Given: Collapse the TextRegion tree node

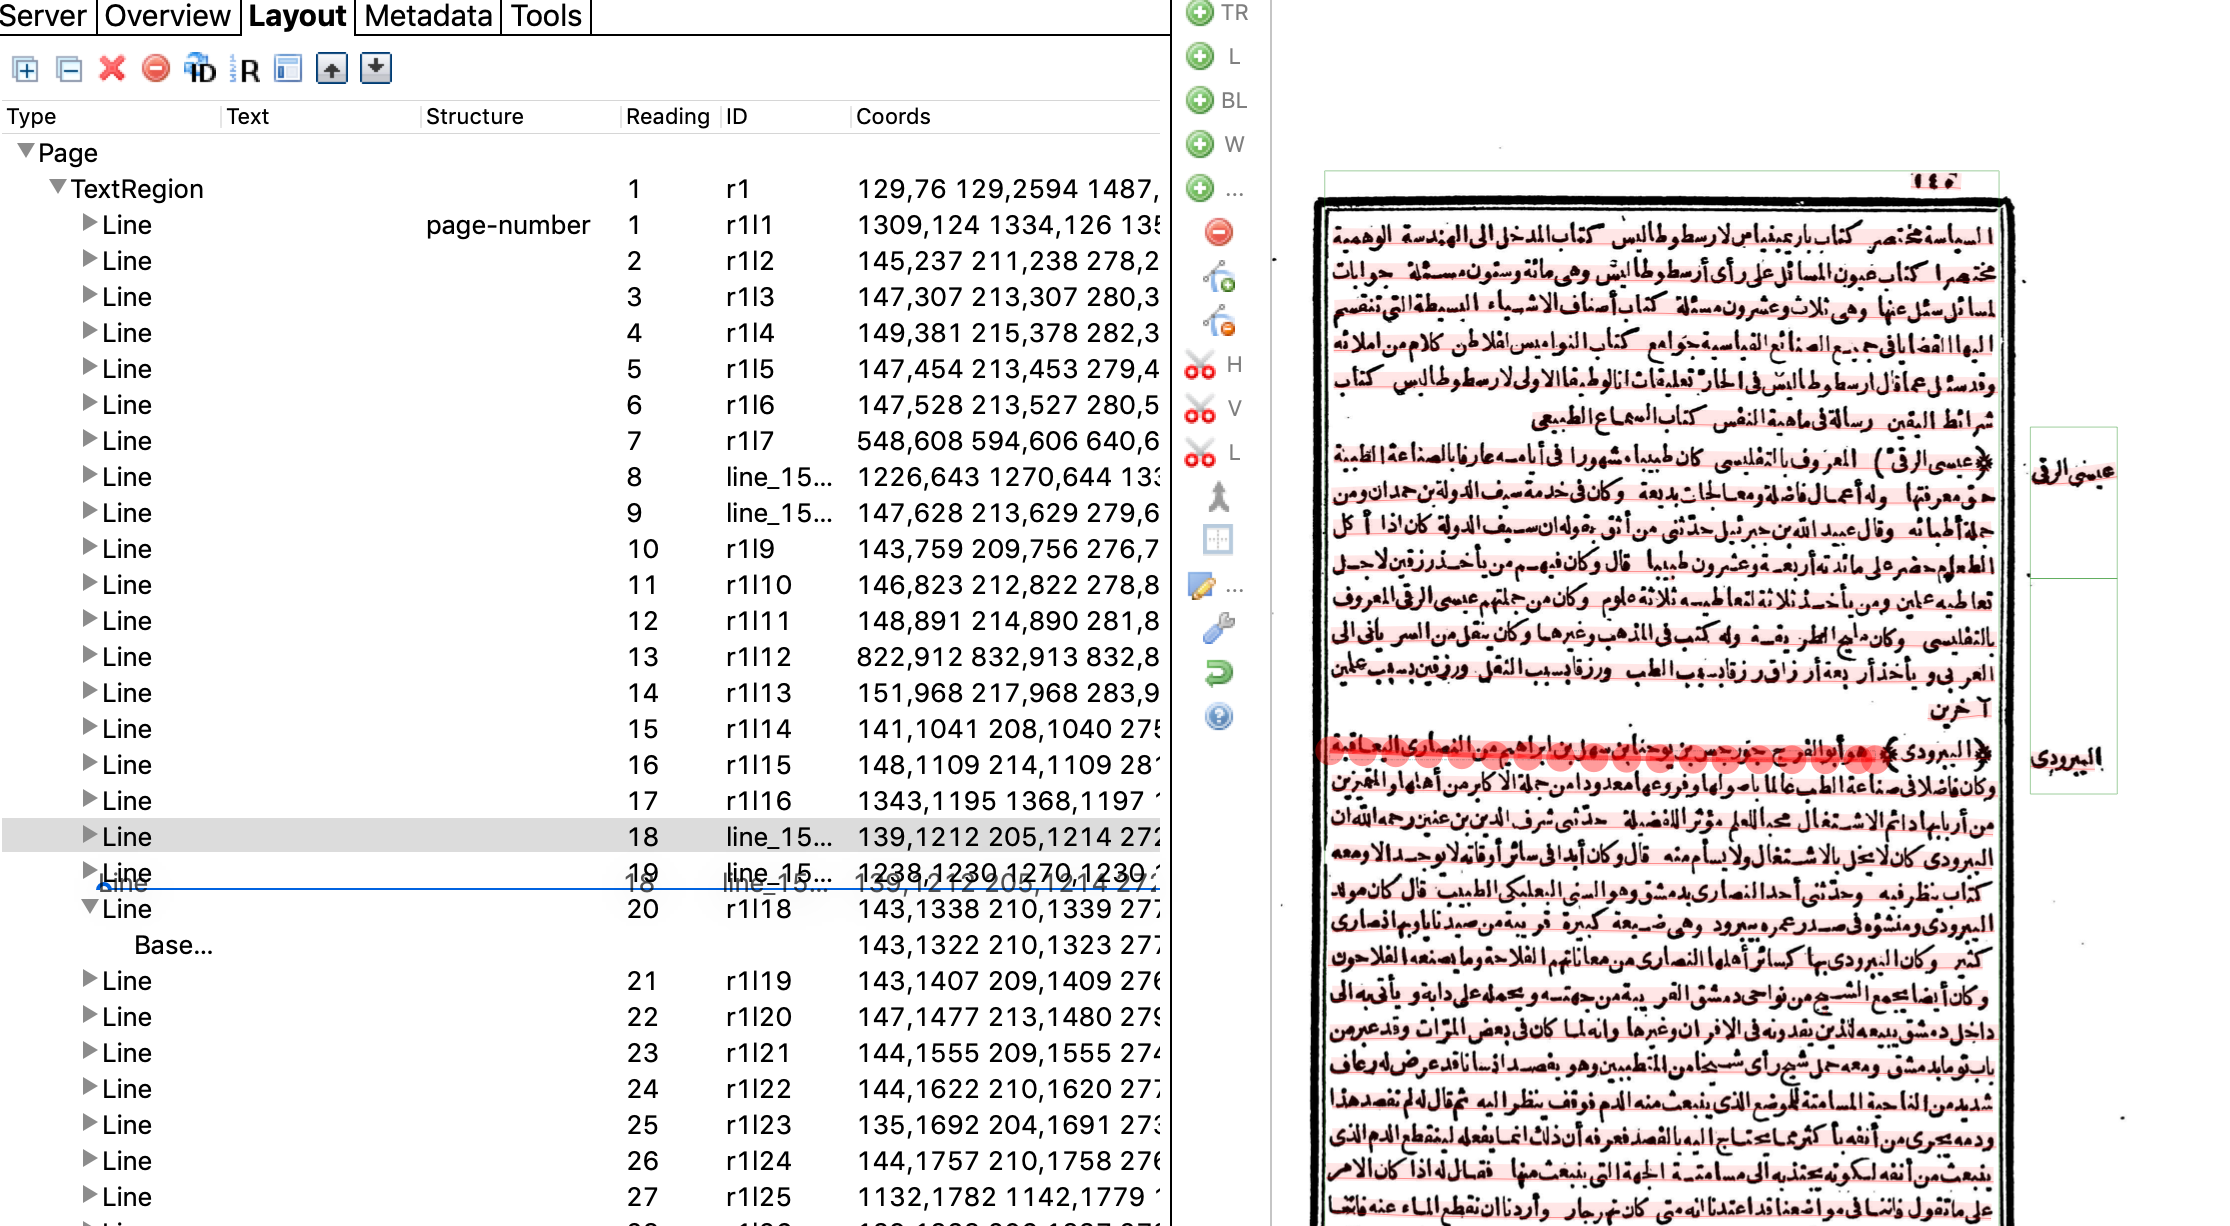Looking at the screenshot, I should pos(57,188).
